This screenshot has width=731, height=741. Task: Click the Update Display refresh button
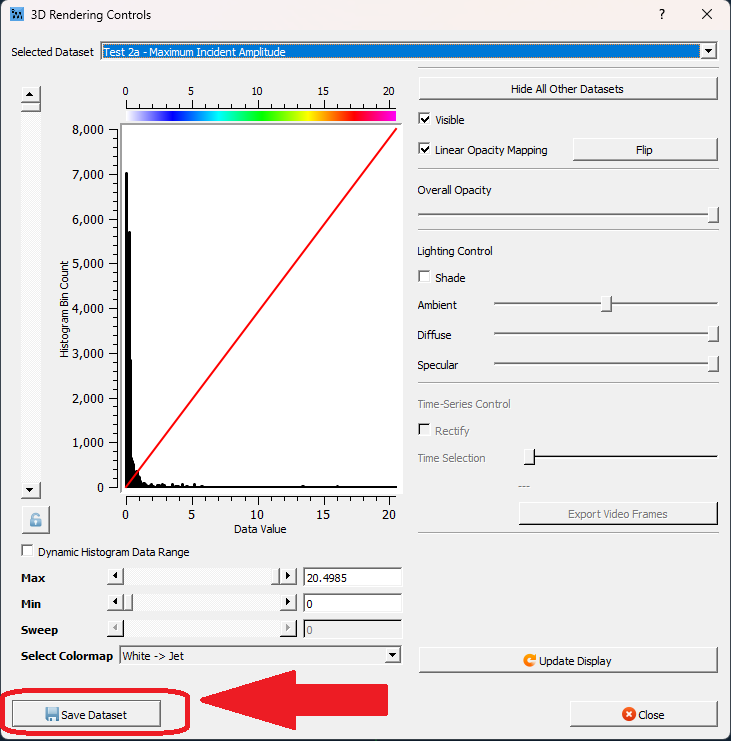567,660
